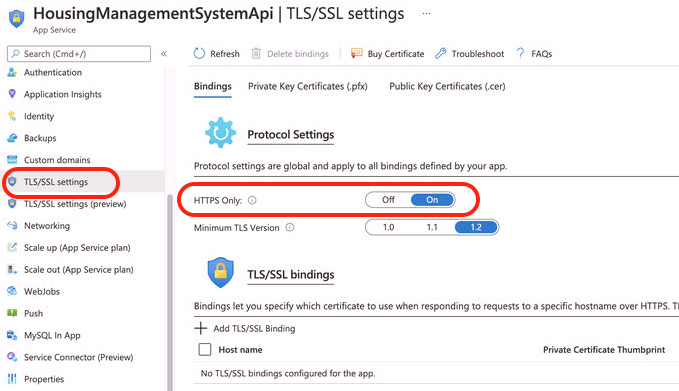
Task: Click the HTTPS Only info icon
Action: [x=252, y=200]
